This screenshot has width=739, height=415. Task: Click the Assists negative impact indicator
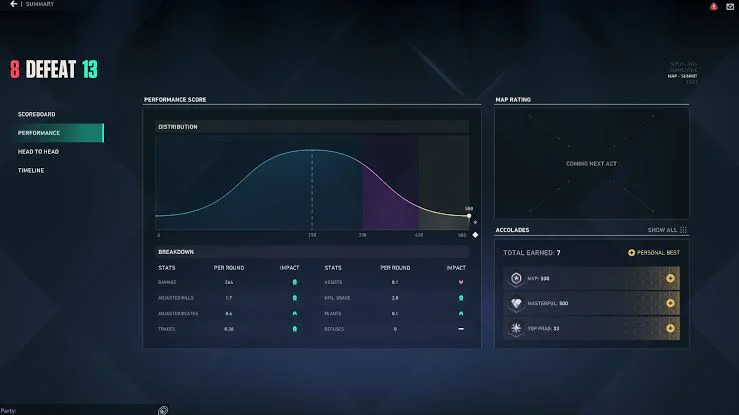(x=461, y=282)
